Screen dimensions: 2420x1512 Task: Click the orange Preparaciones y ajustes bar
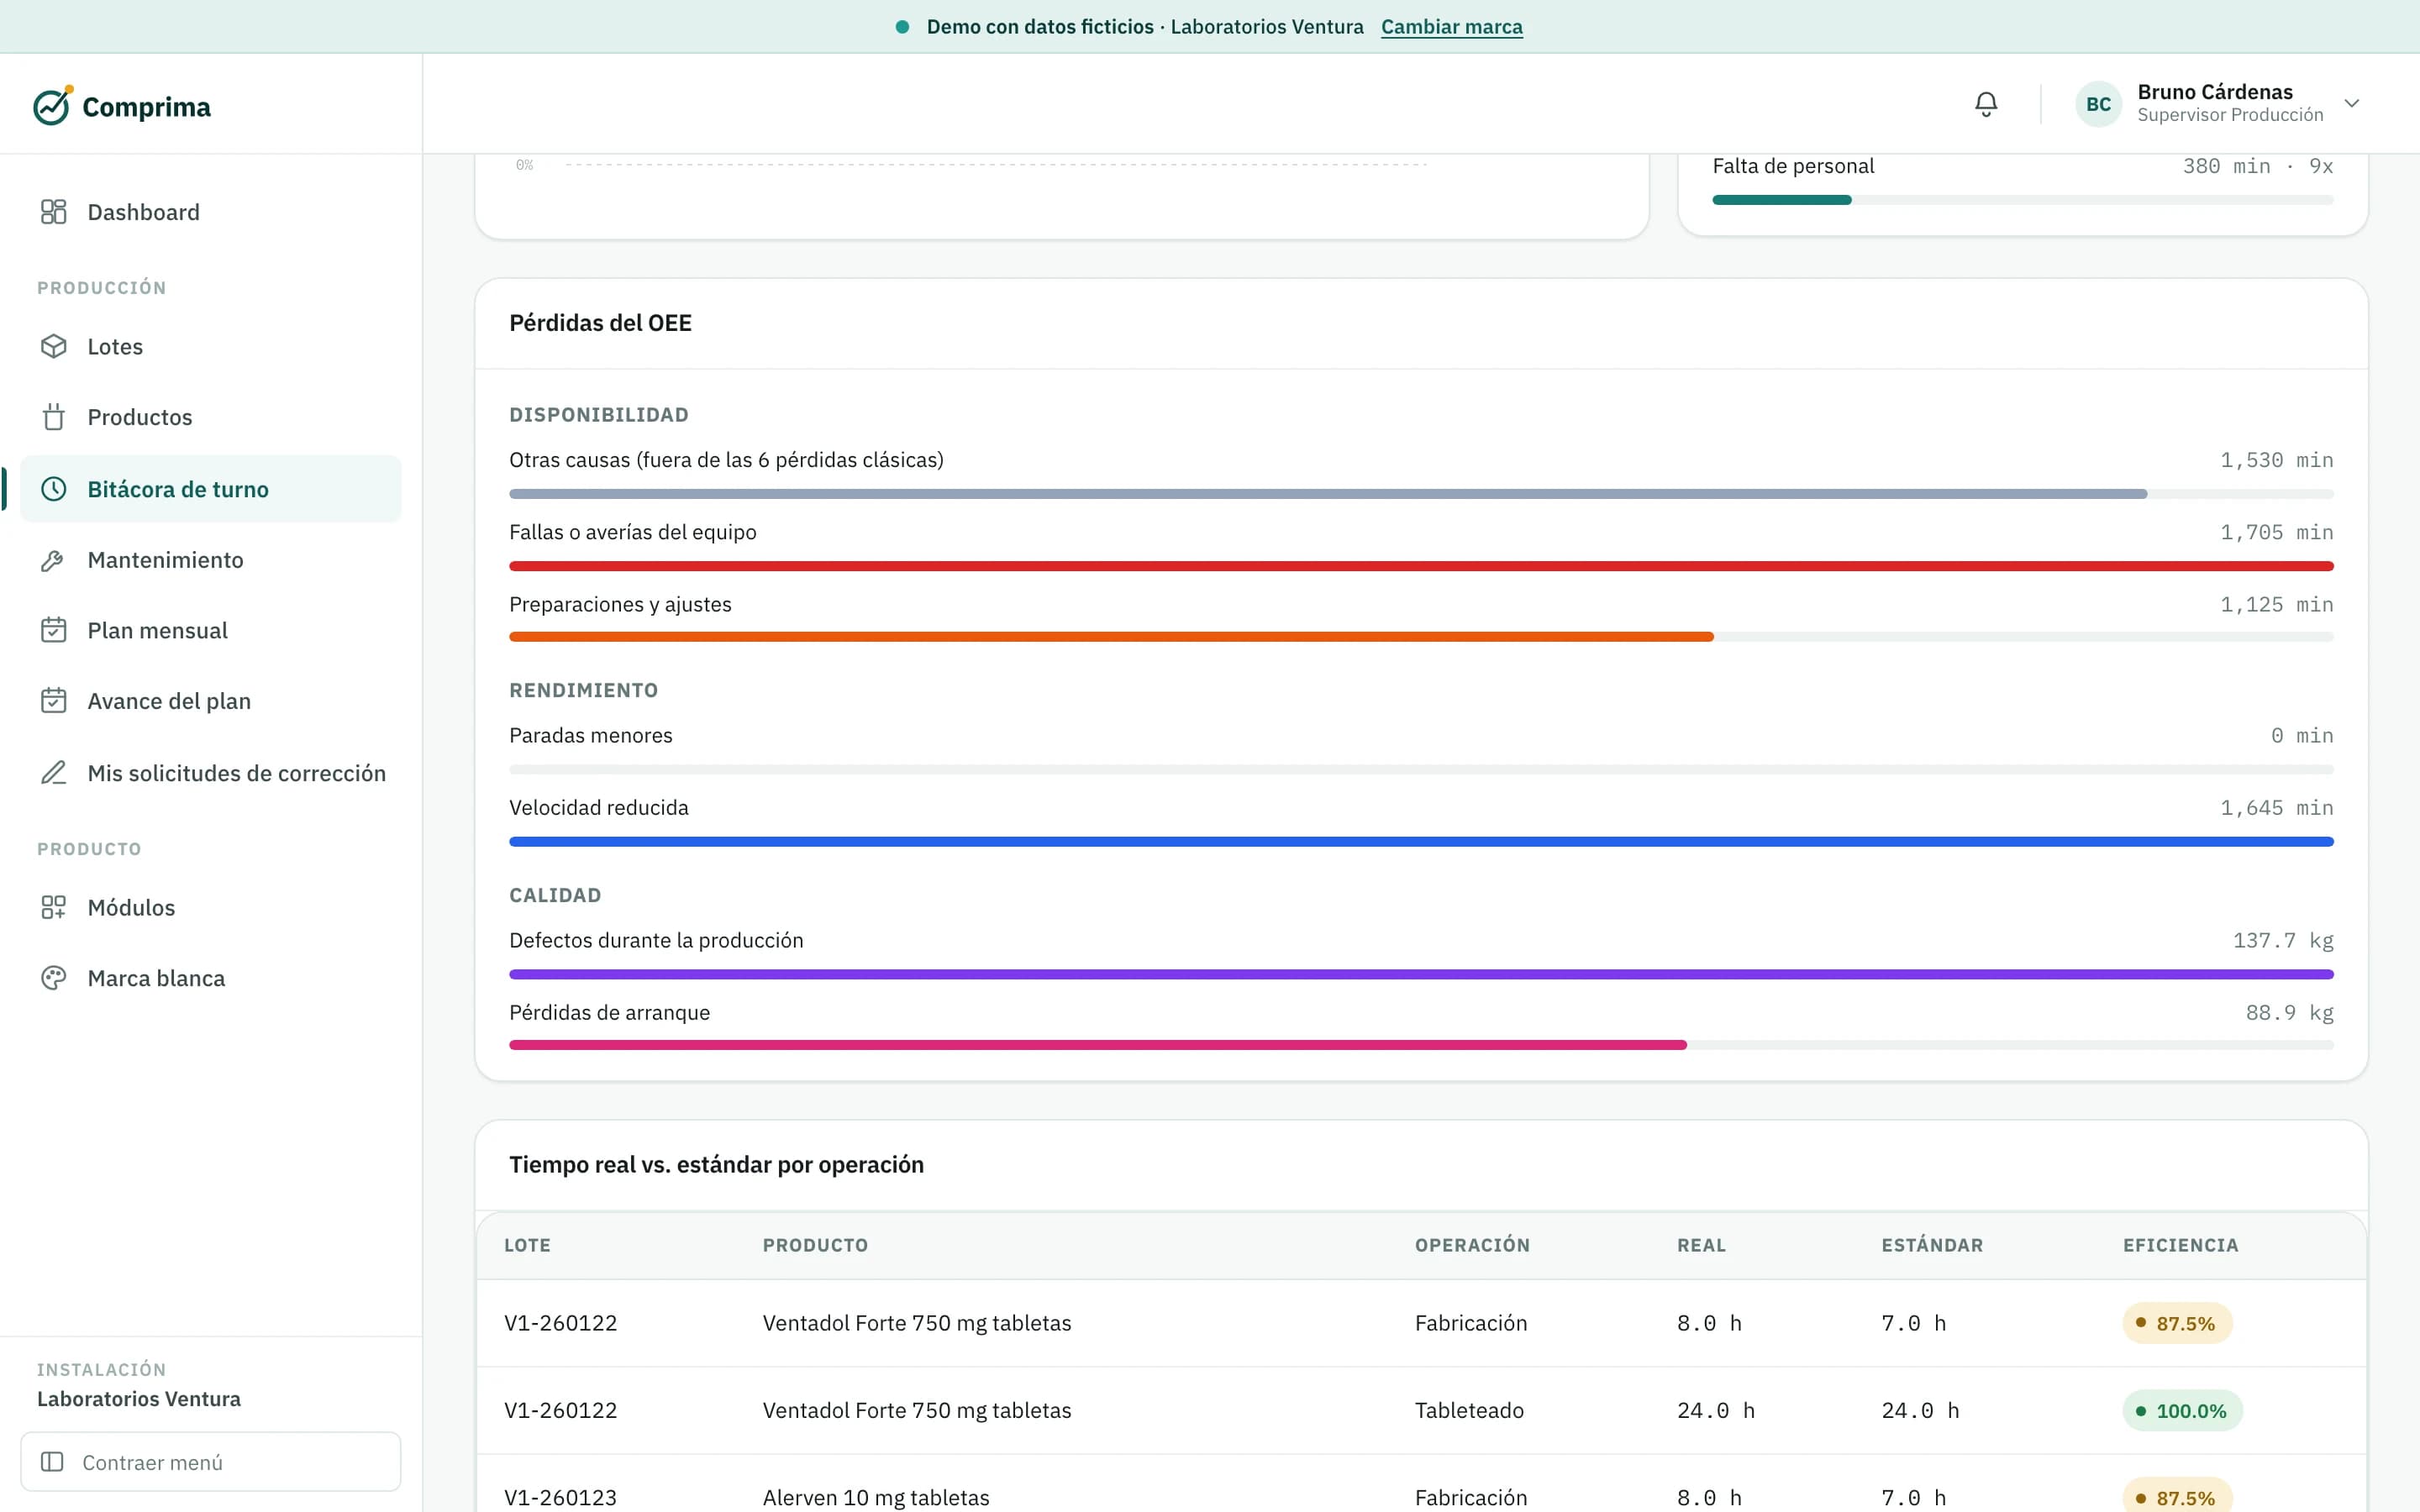click(1111, 637)
